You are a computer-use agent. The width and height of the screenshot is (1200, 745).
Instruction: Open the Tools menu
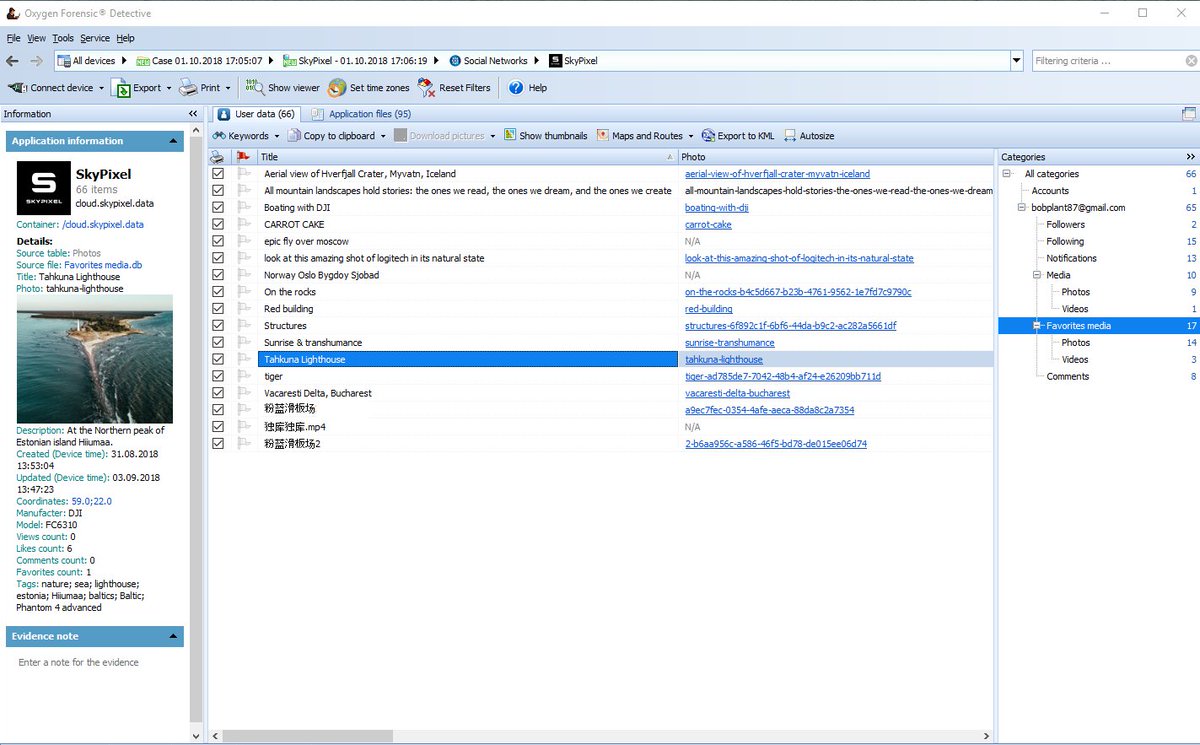(63, 38)
